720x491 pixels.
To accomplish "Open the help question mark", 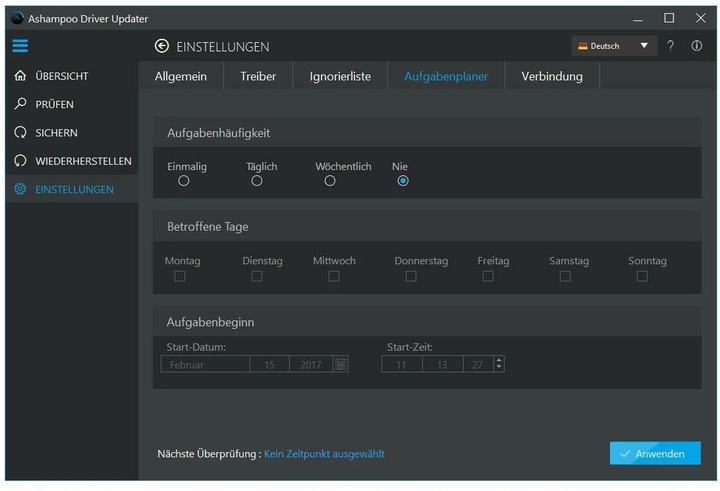I will tap(670, 45).
